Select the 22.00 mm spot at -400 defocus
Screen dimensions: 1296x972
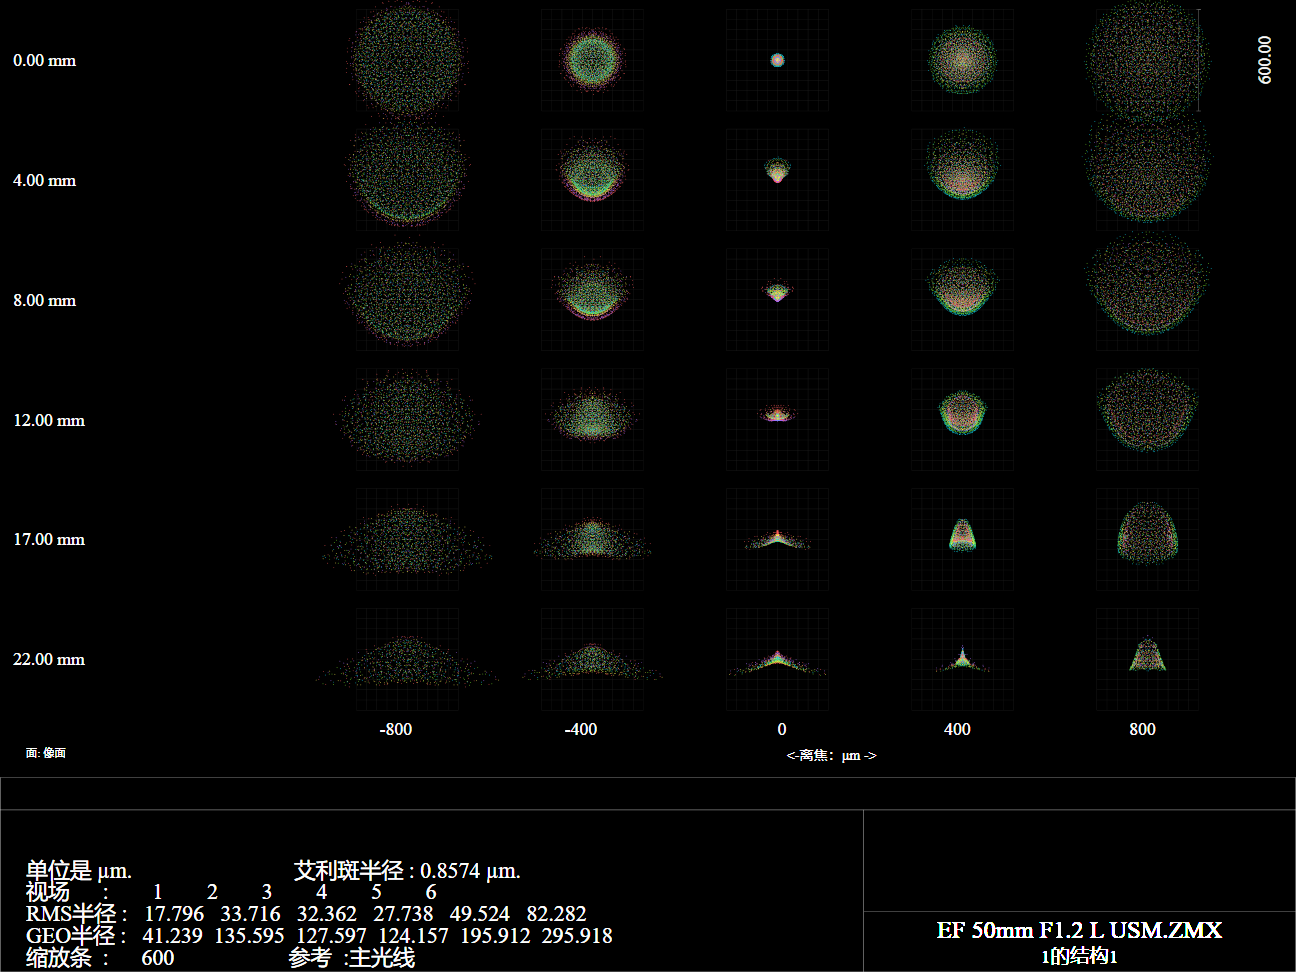pos(592,659)
